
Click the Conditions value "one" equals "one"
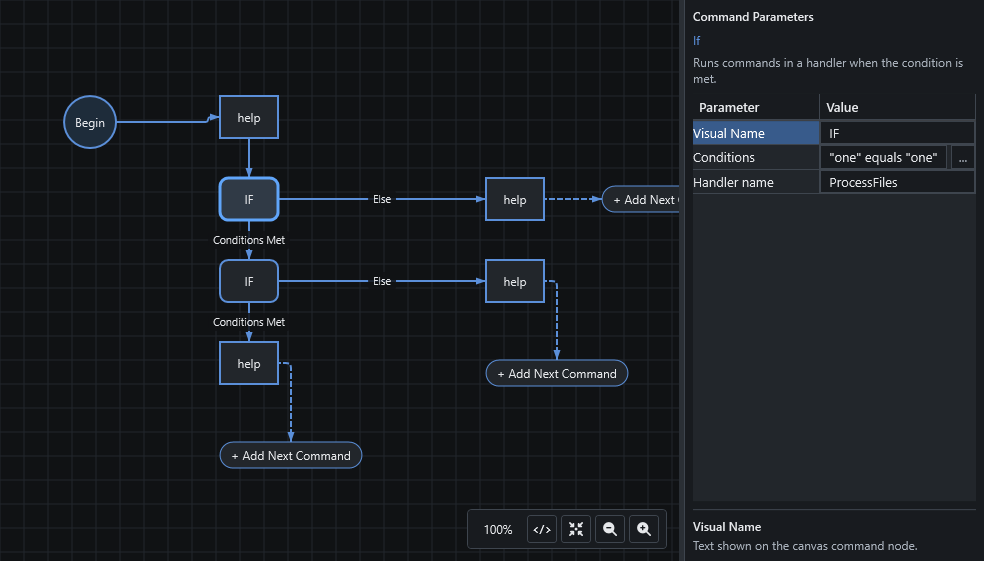(883, 158)
